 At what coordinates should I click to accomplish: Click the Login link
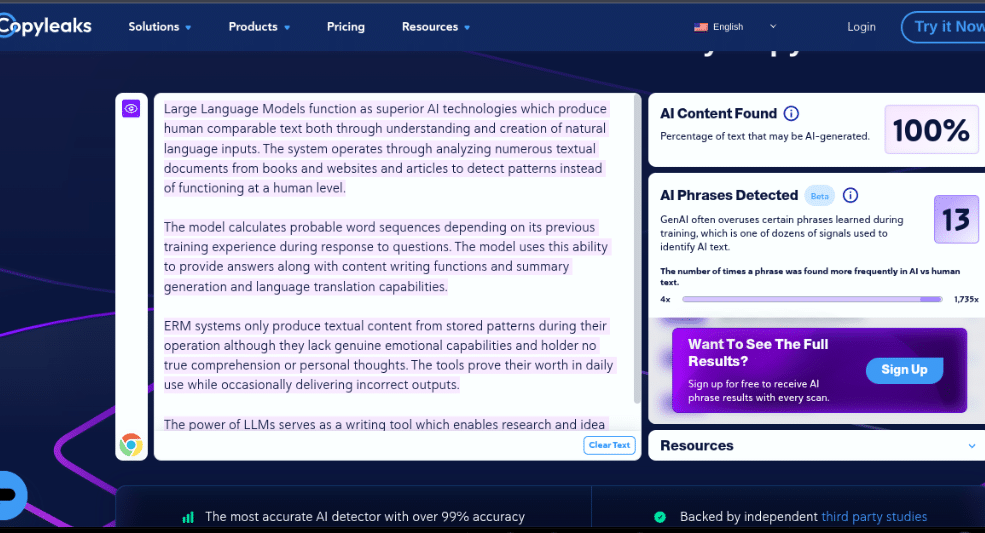tap(861, 27)
